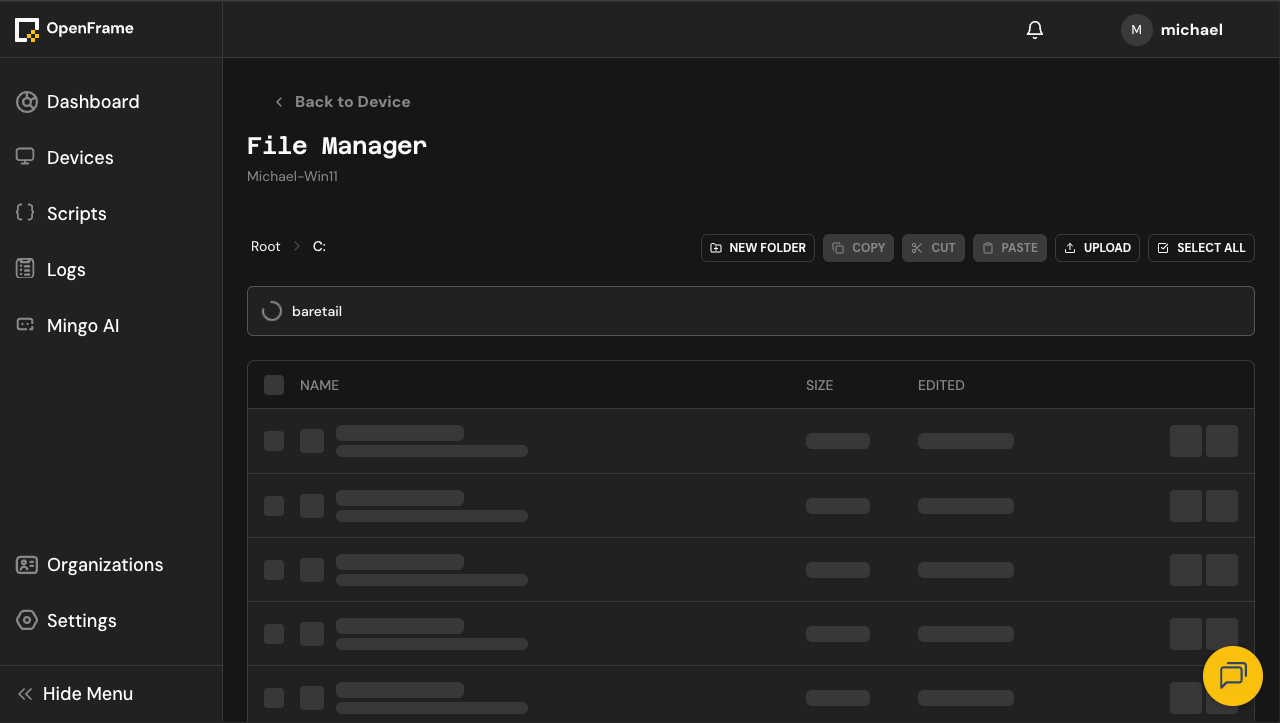Create a folder with New Folder
1280x723 pixels.
pos(758,248)
